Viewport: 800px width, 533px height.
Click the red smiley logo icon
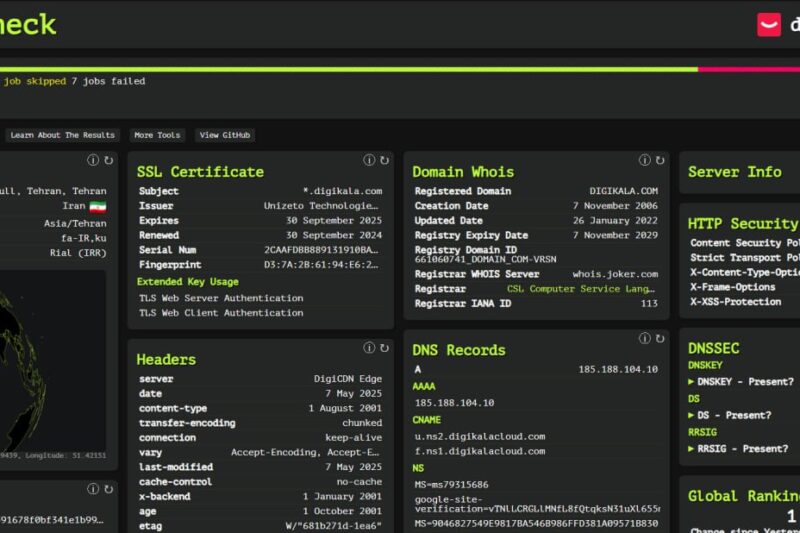coord(769,24)
